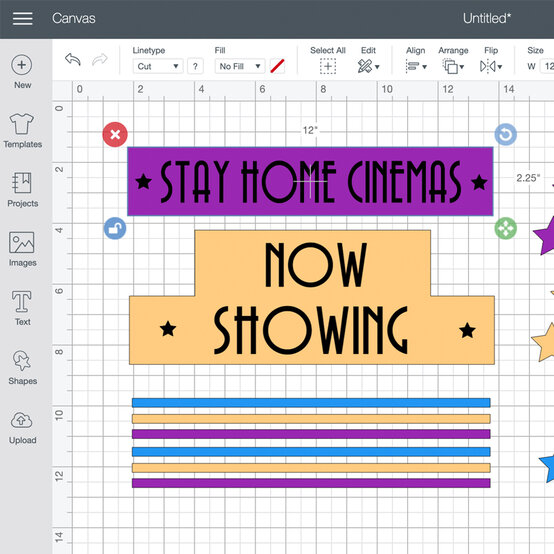
Task: Select the bottom purple stripe
Action: (311, 483)
